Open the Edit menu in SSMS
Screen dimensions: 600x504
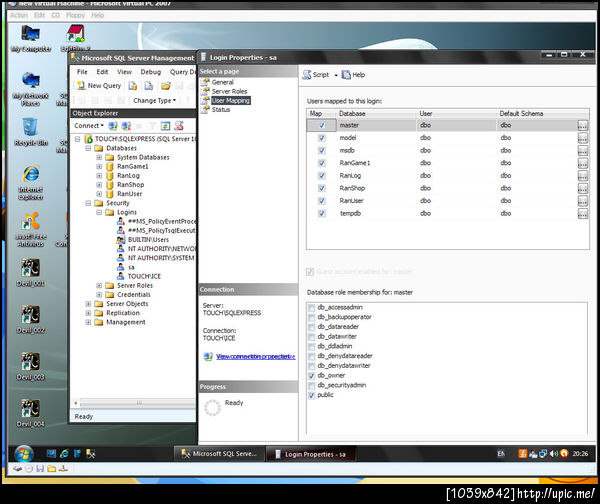click(x=102, y=72)
